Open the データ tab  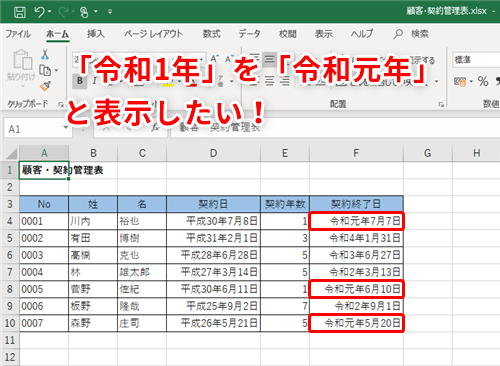pos(249,34)
